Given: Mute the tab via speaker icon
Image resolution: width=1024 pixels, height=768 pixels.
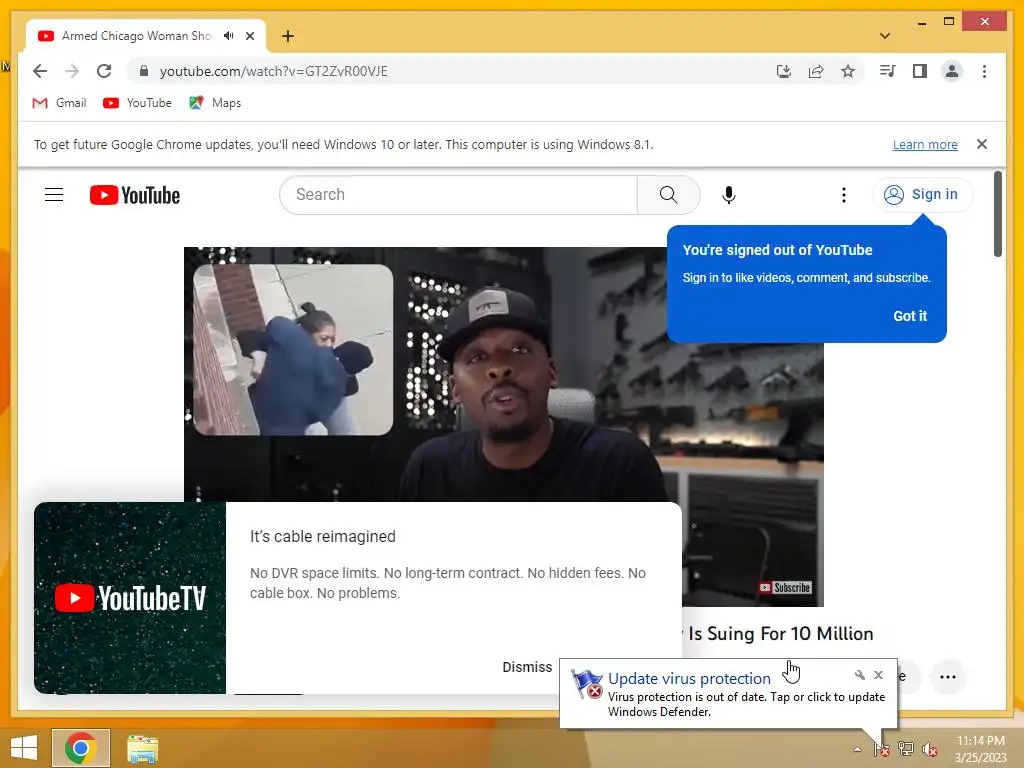Looking at the screenshot, I should tap(229, 36).
